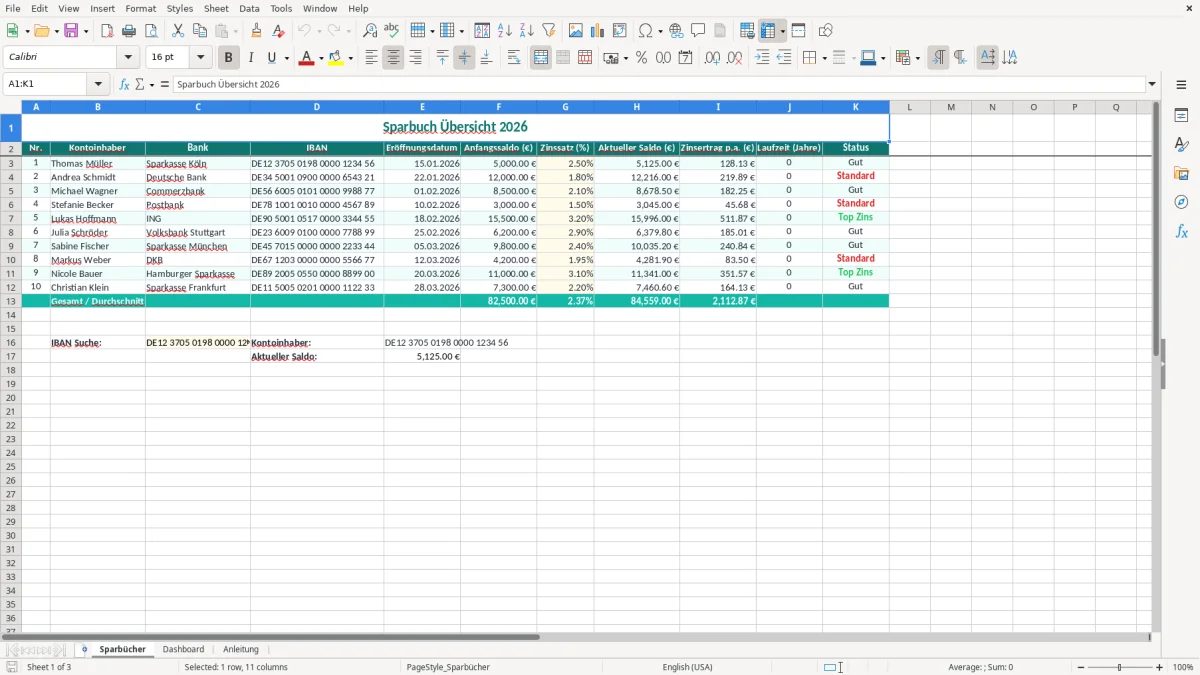Click the Insert Hyperlink icon
The height and width of the screenshot is (675, 1200).
tap(676, 31)
